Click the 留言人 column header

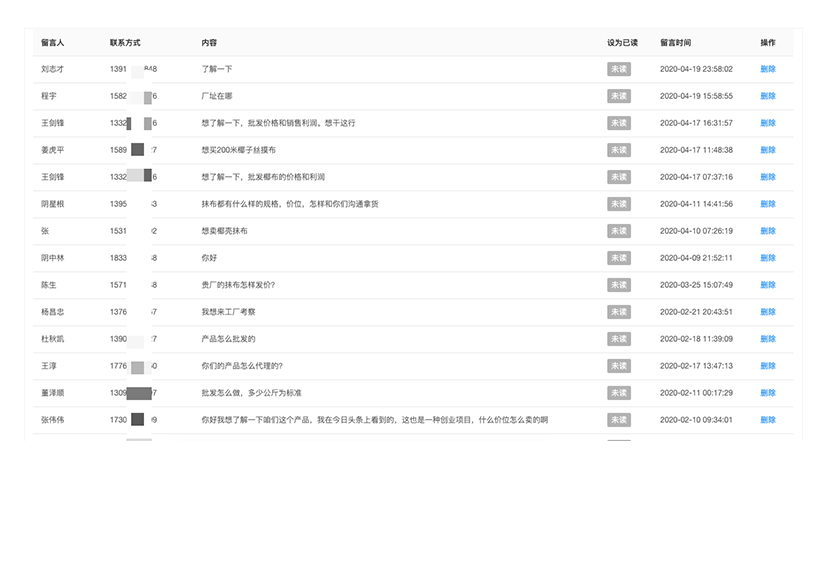(53, 43)
